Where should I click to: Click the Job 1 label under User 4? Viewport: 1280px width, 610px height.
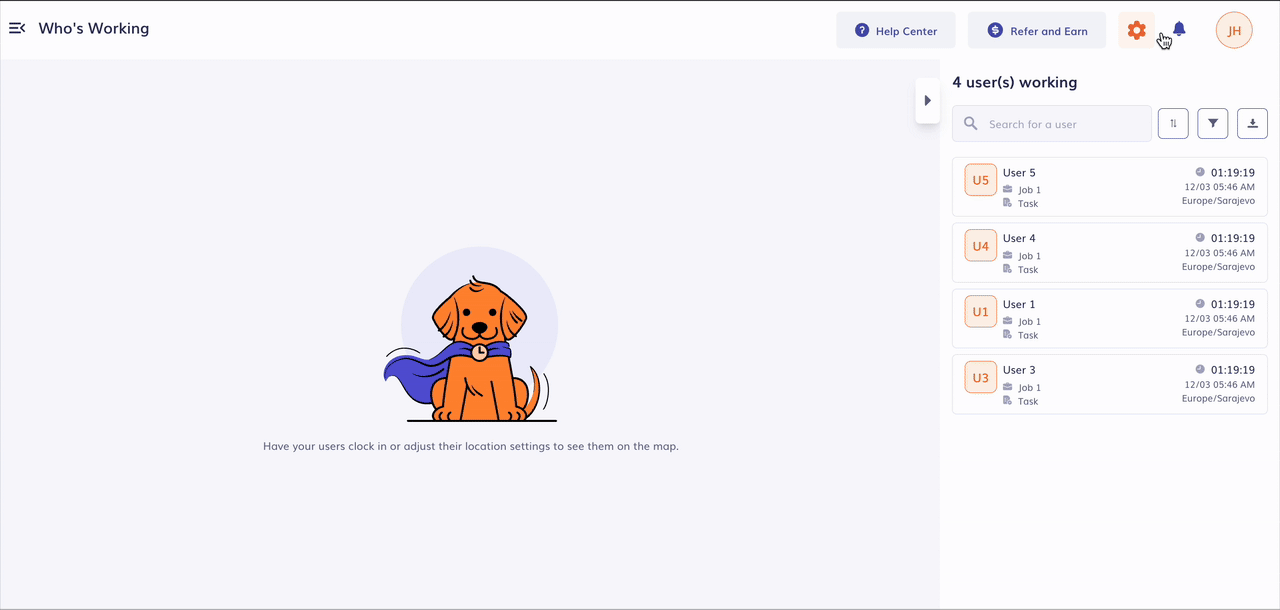(x=1029, y=256)
